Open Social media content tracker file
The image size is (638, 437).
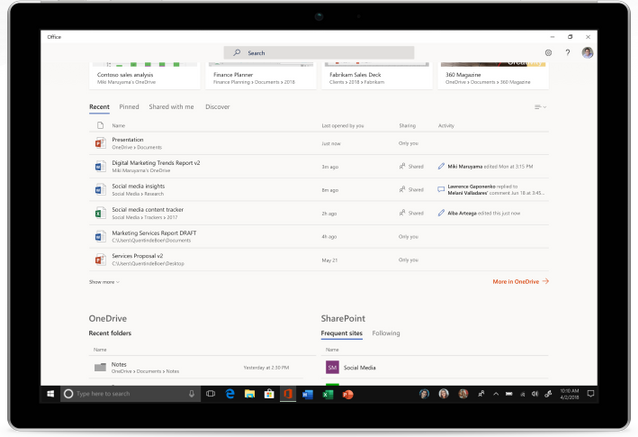coord(147,210)
